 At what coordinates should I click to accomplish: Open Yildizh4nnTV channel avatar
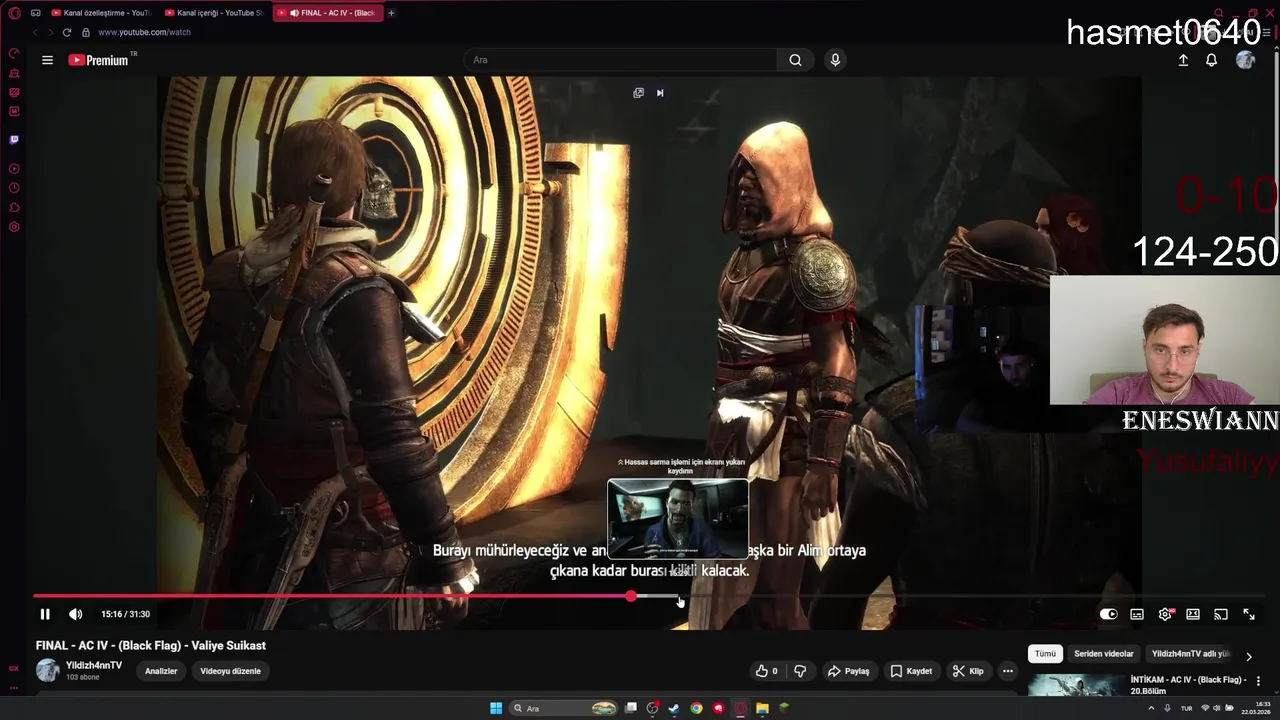tap(47, 670)
